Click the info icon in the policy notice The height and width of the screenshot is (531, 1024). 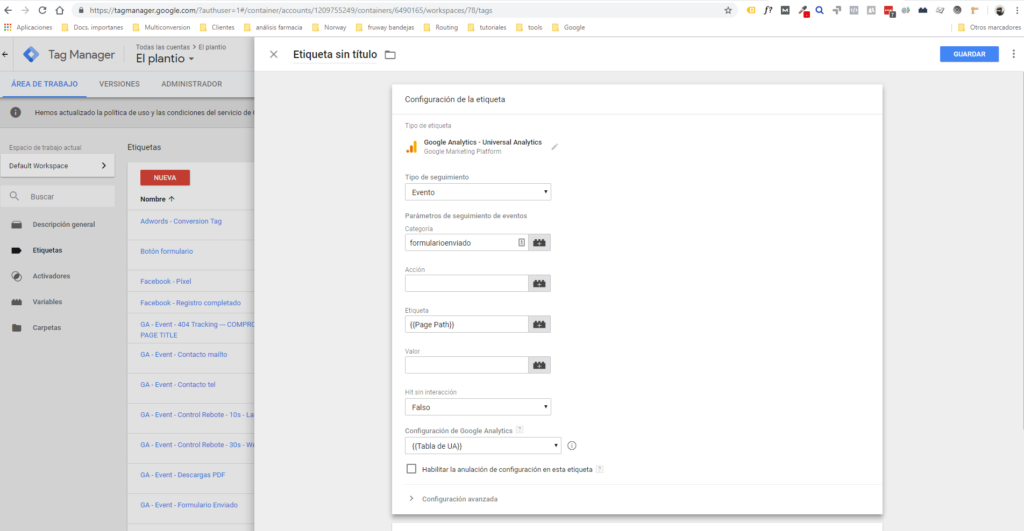click(16, 112)
